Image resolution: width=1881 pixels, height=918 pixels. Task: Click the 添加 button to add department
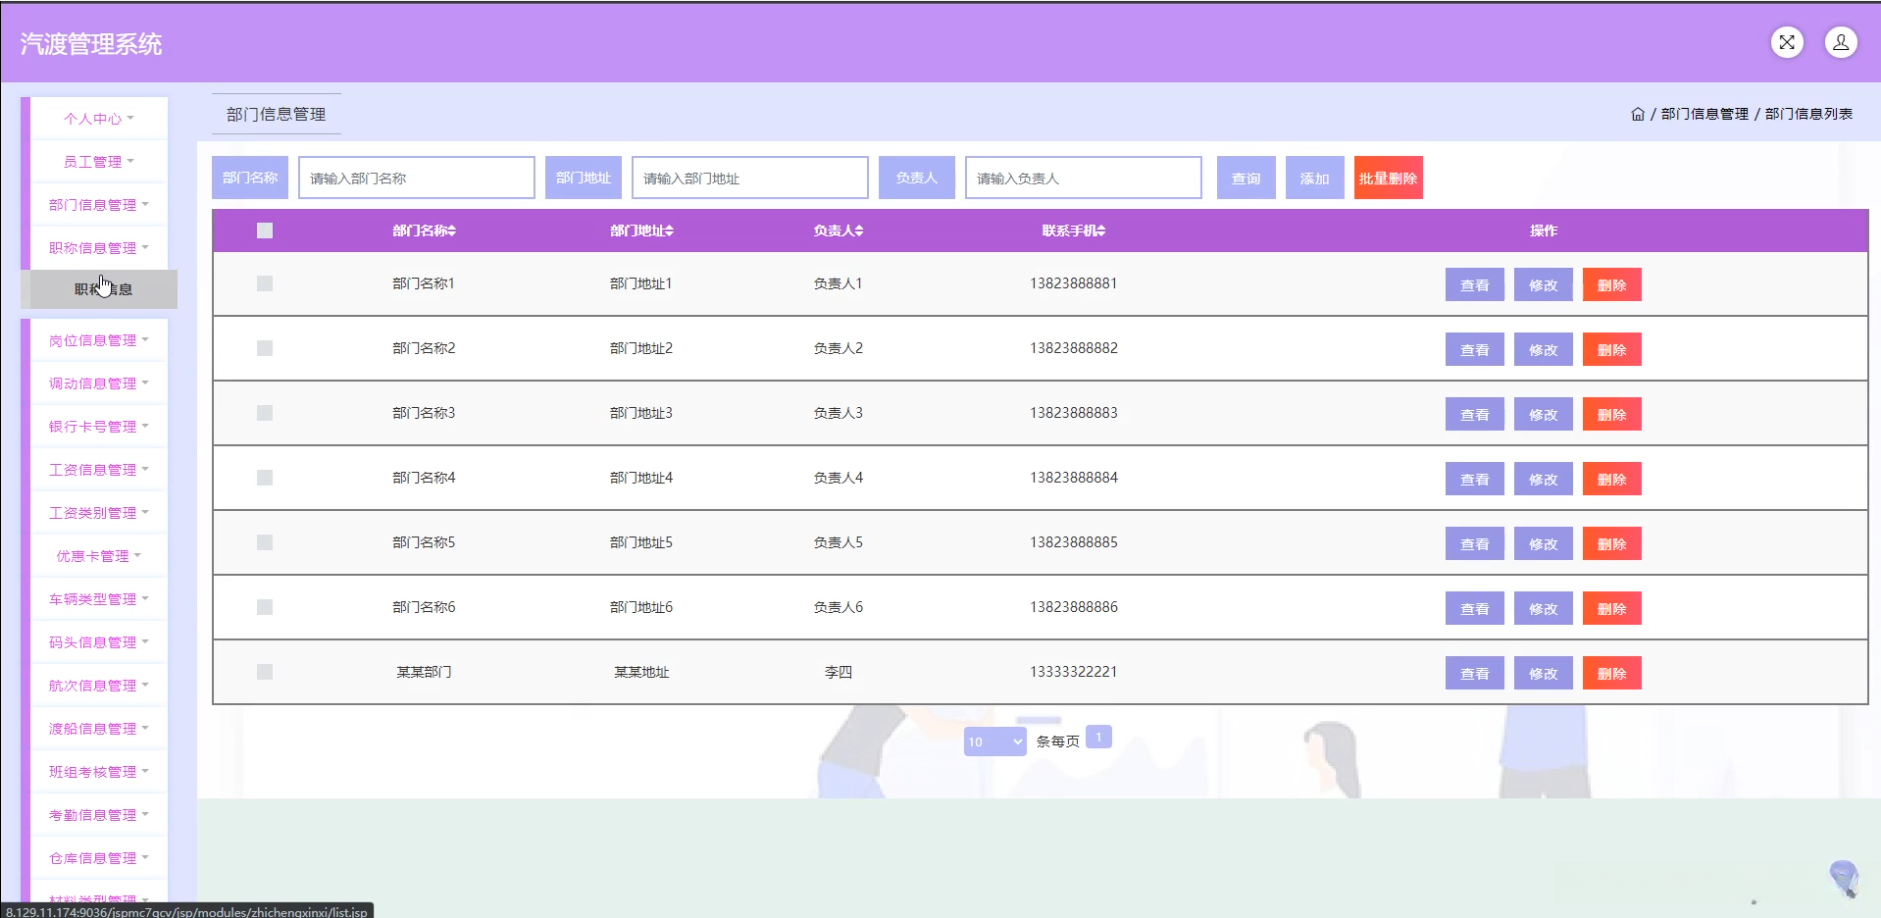coord(1314,178)
